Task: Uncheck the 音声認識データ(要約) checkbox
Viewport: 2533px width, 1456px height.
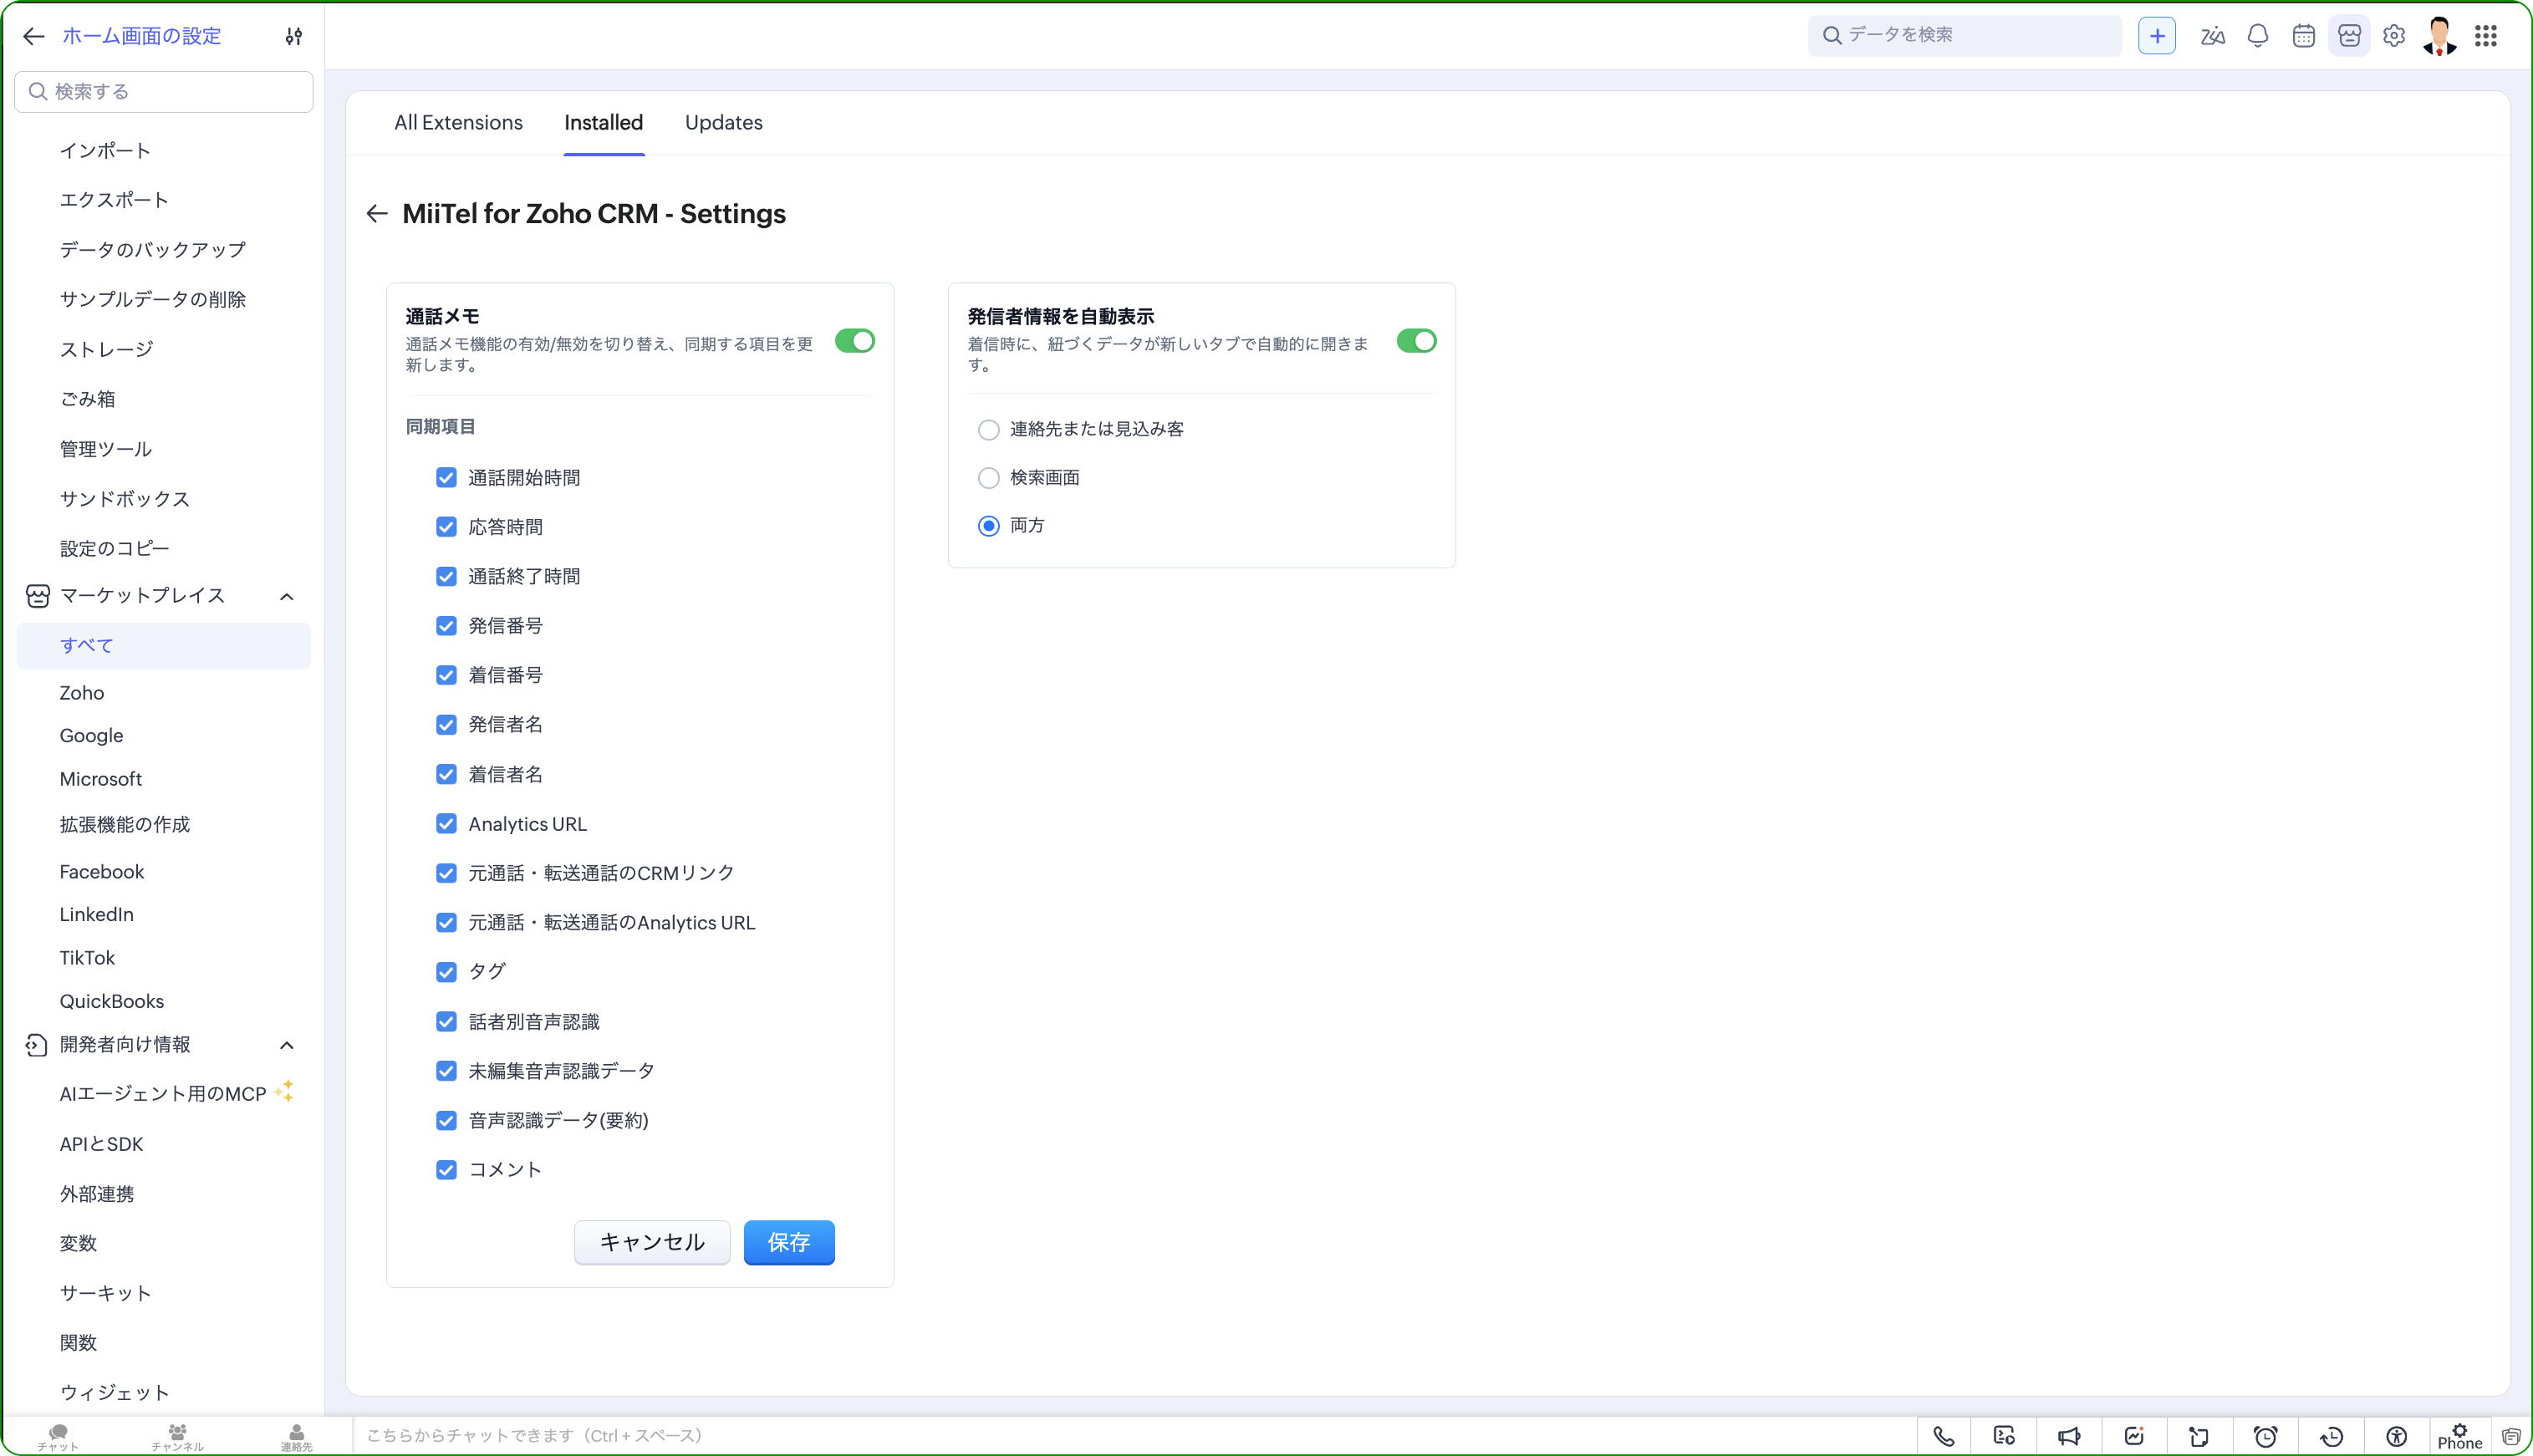Action: point(446,1120)
